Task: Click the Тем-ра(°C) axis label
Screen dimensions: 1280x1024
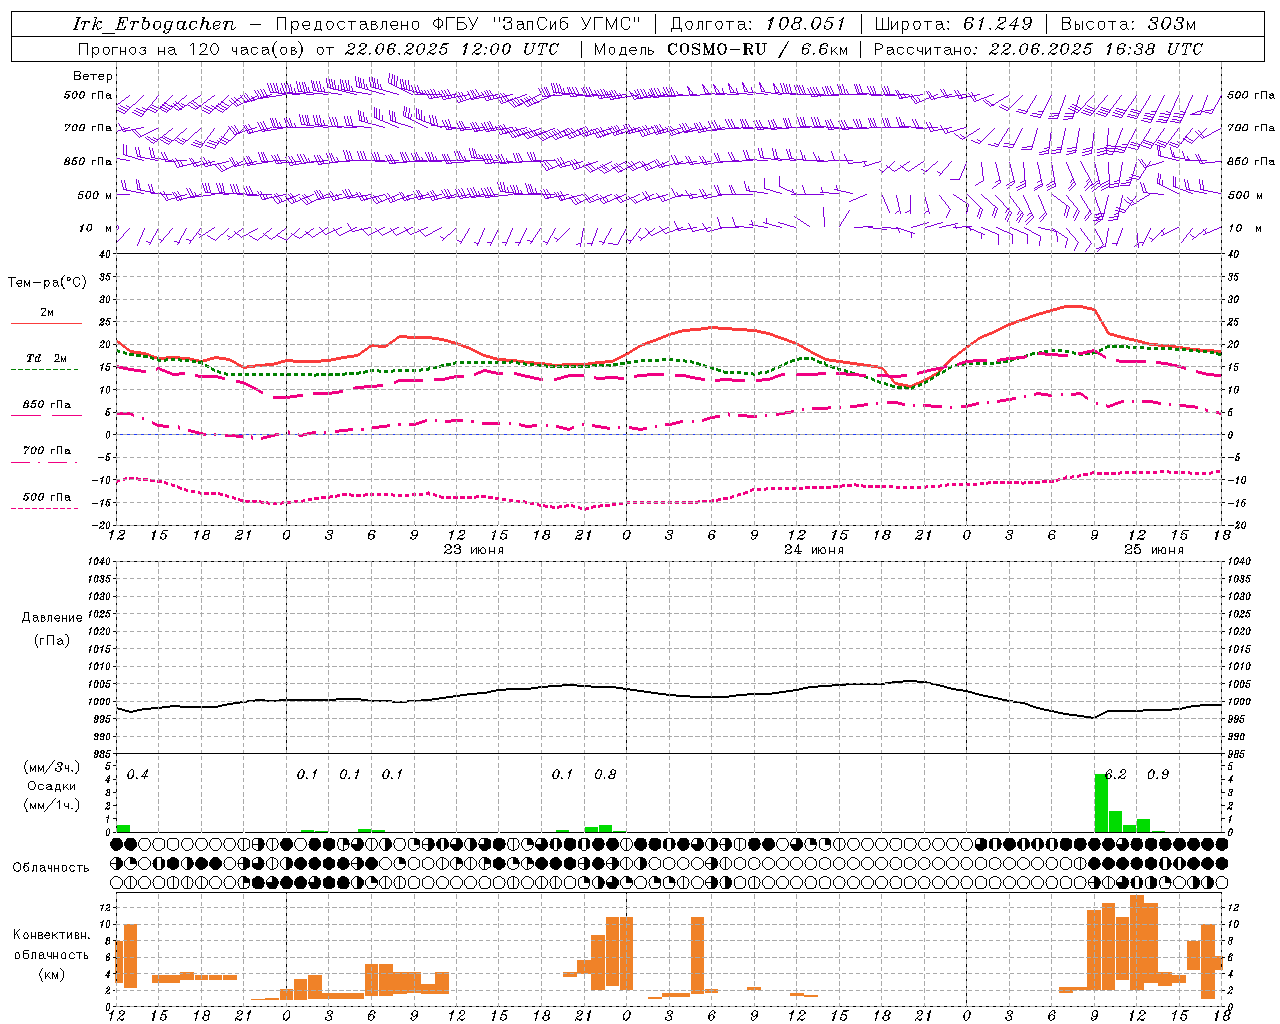Action: click(x=47, y=283)
